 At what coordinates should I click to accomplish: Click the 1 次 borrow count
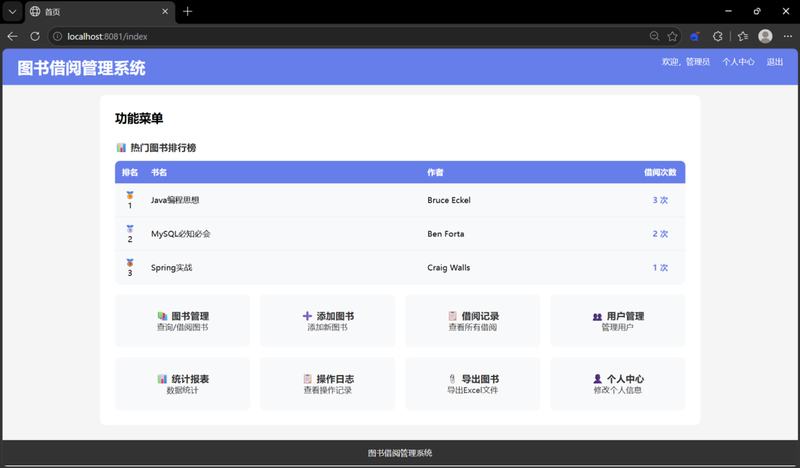click(660, 267)
